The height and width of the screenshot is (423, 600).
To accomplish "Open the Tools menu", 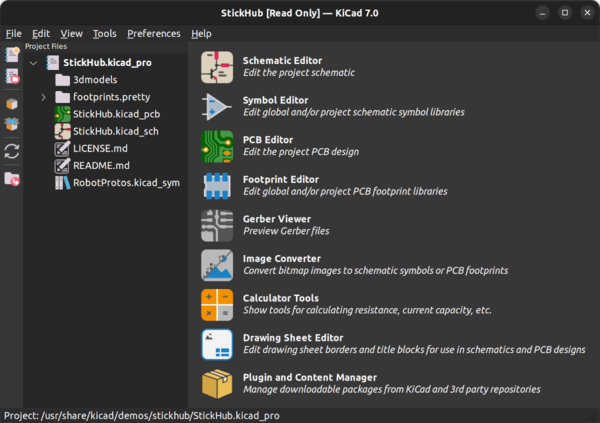I will tap(104, 33).
